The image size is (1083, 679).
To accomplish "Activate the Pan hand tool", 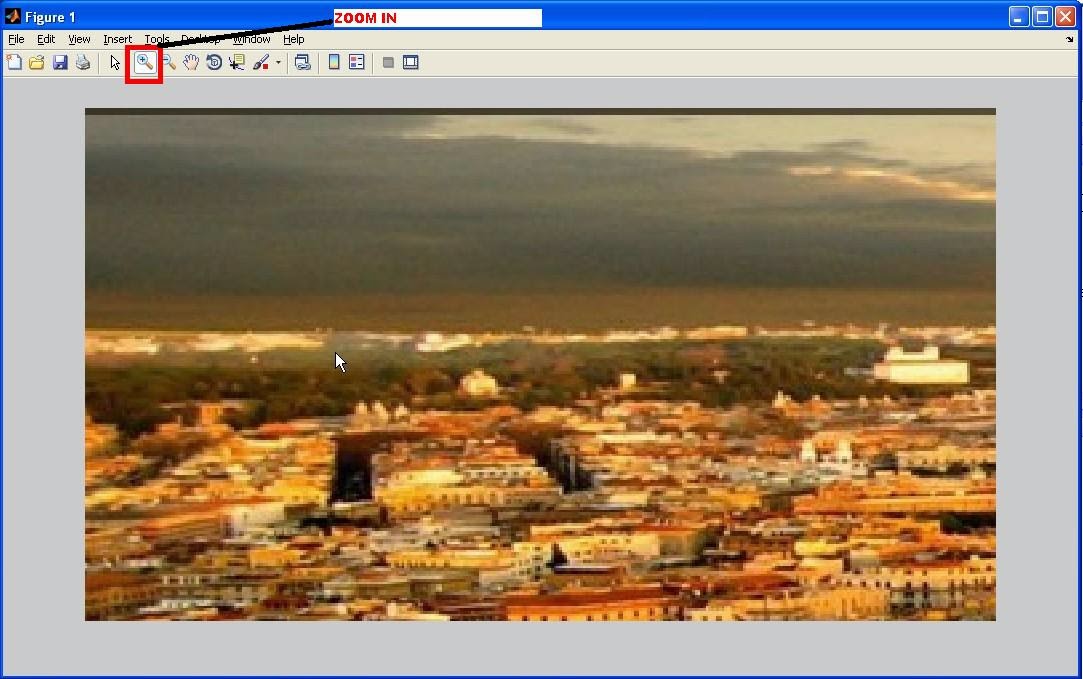I will click(191, 61).
